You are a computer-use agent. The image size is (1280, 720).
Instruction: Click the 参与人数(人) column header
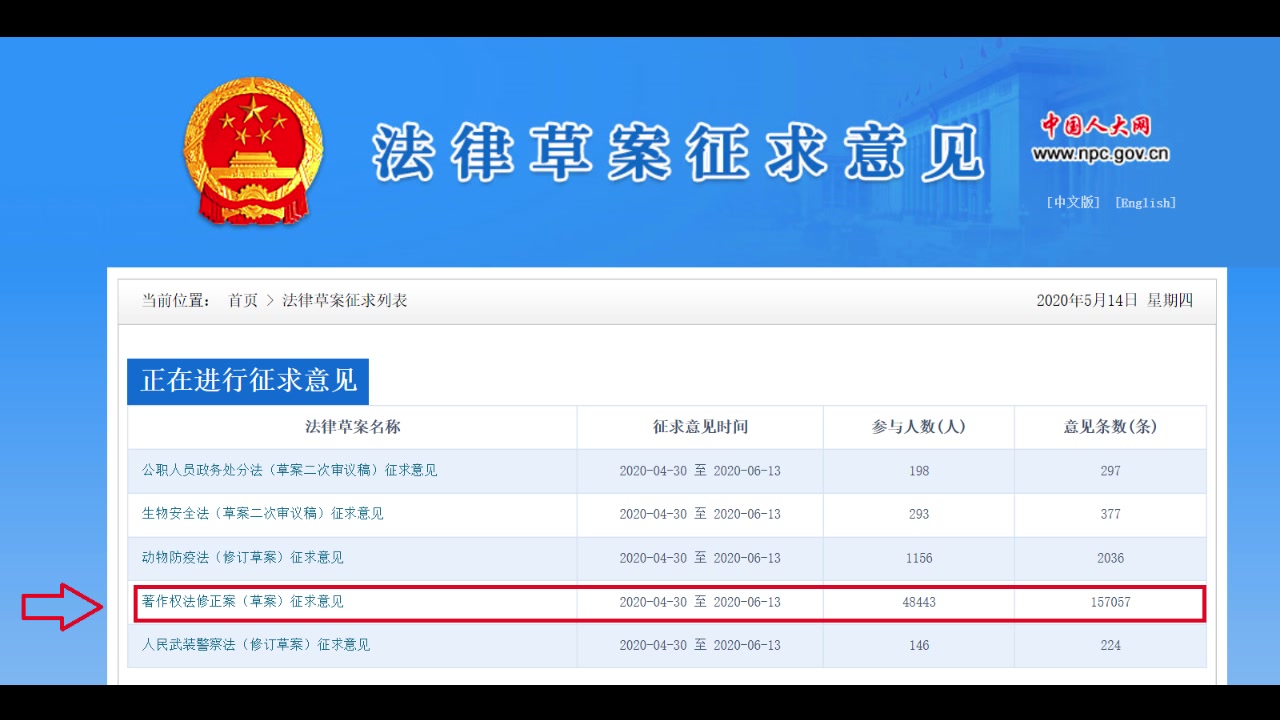pos(919,427)
